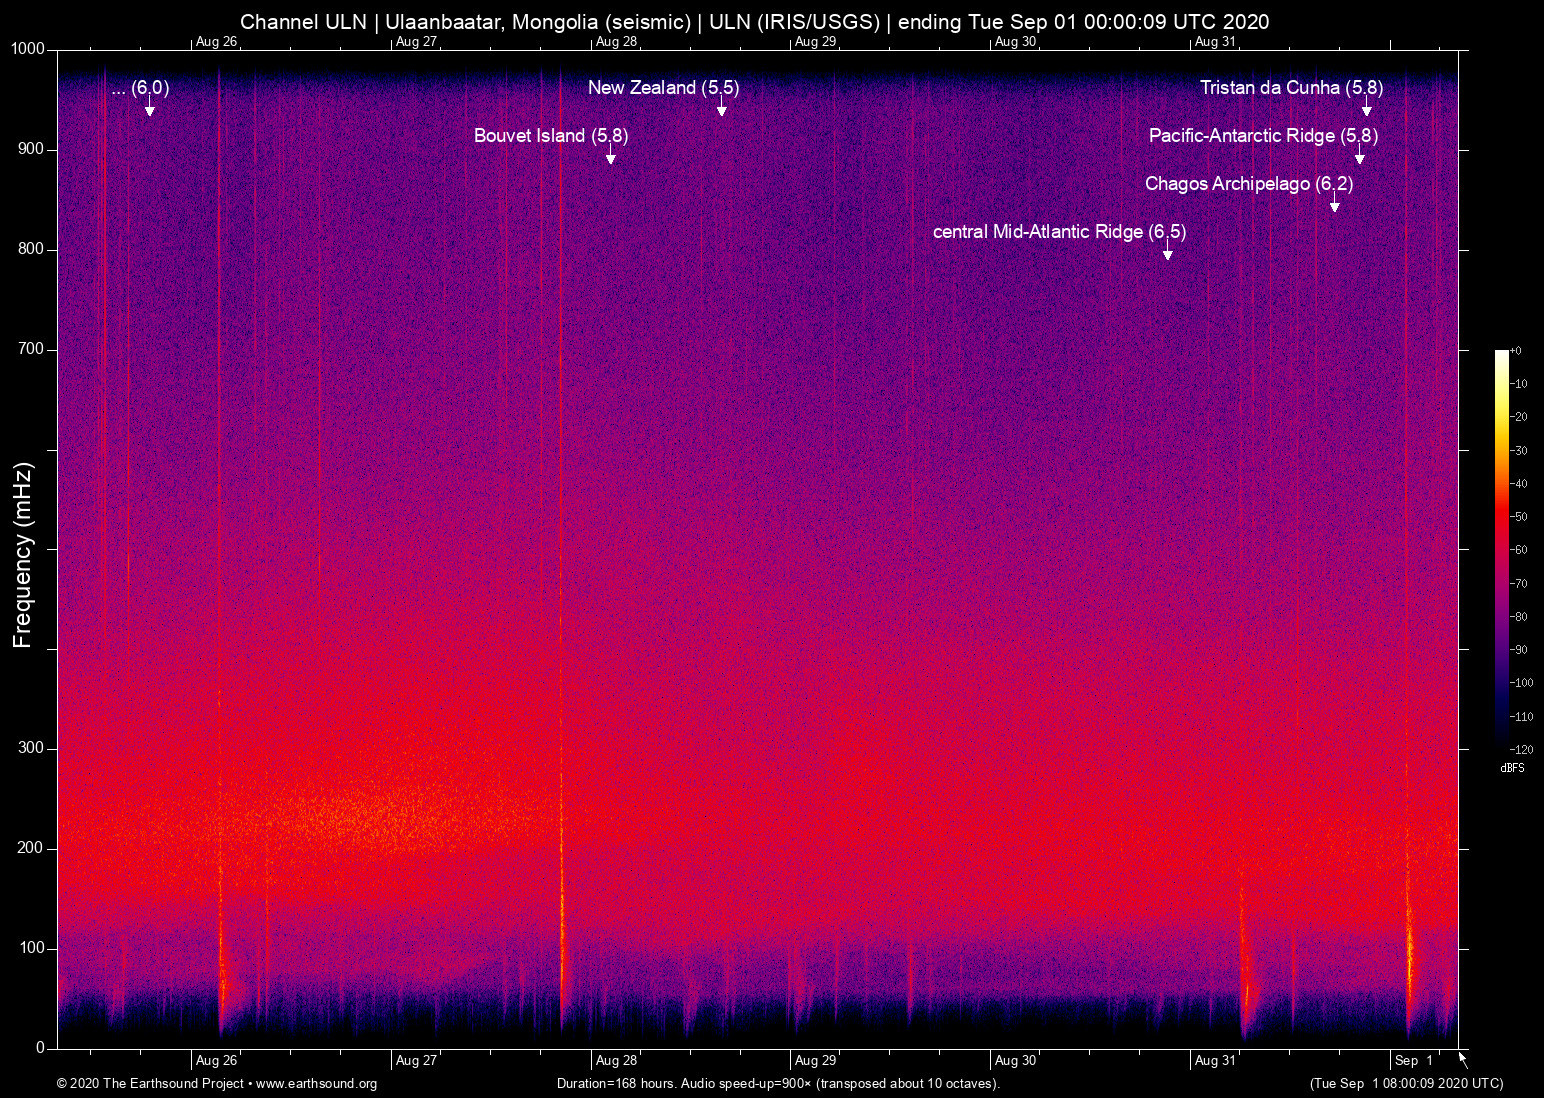Click the New Zealand (5.5) annotation label
The width and height of the screenshot is (1544, 1098).
click(x=663, y=88)
